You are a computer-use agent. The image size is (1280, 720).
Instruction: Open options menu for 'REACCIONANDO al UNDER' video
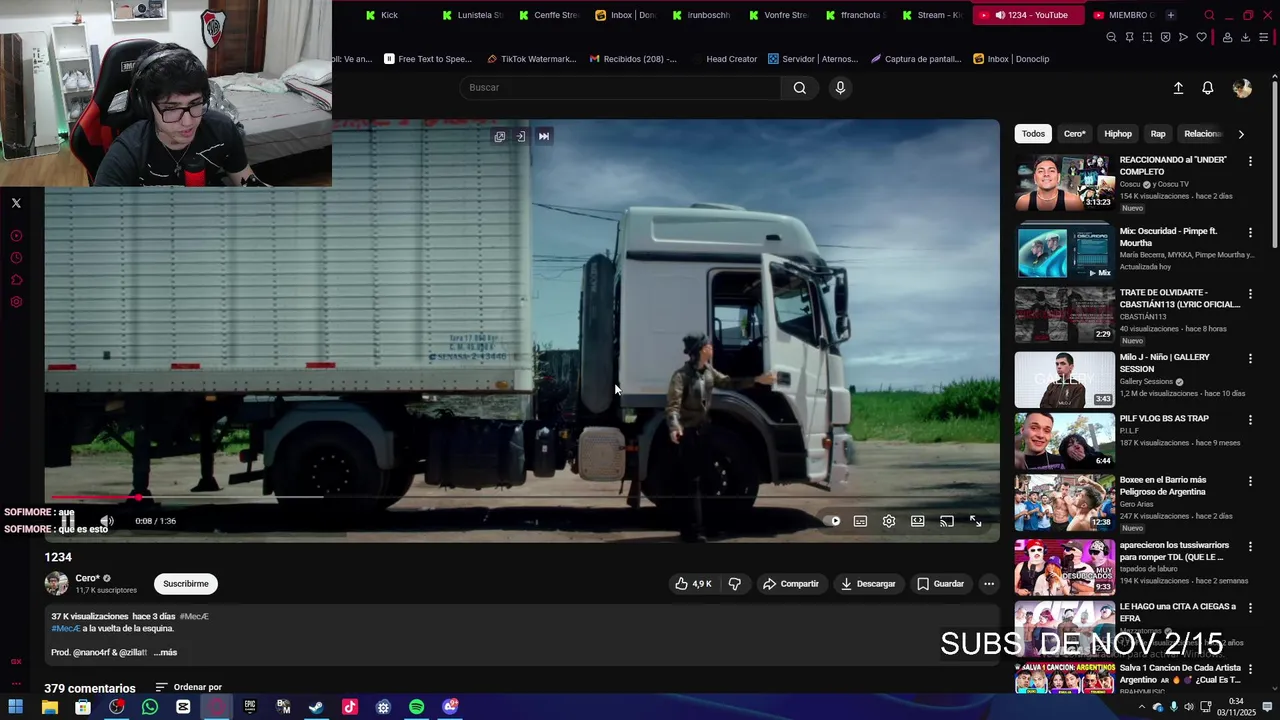pyautogui.click(x=1250, y=161)
